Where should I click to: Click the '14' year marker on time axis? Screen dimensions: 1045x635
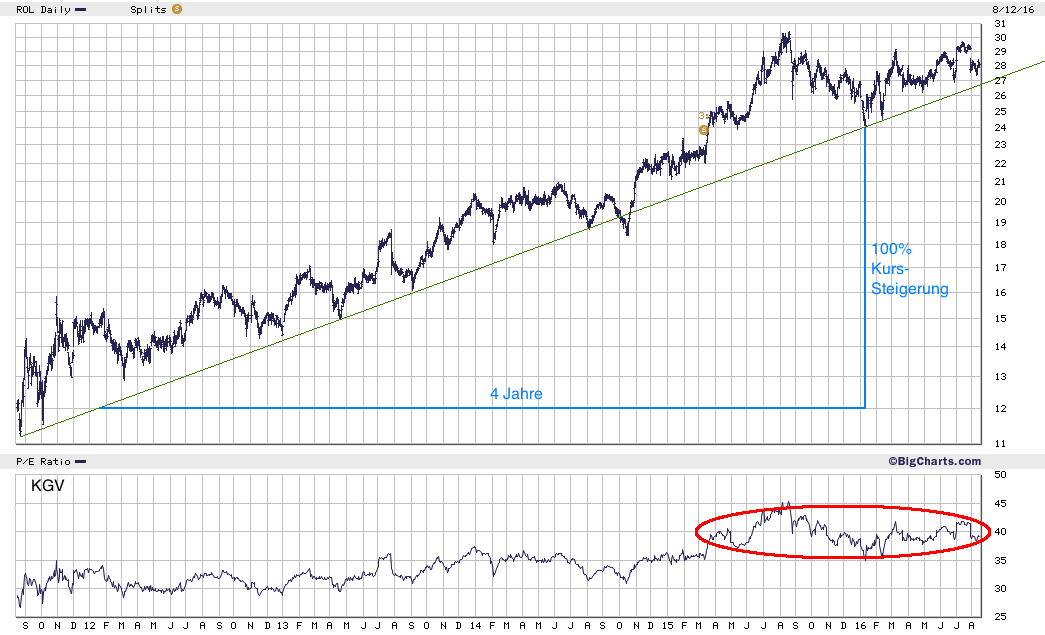[475, 626]
